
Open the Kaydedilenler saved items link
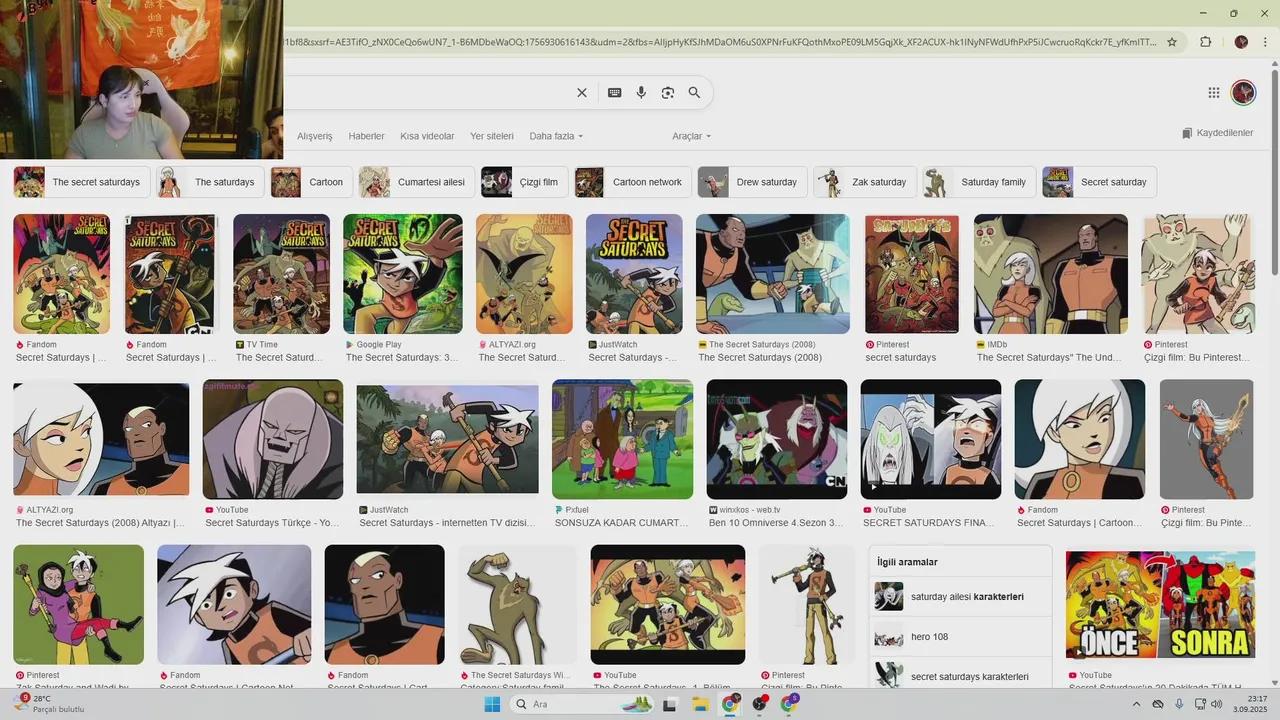pos(1217,133)
